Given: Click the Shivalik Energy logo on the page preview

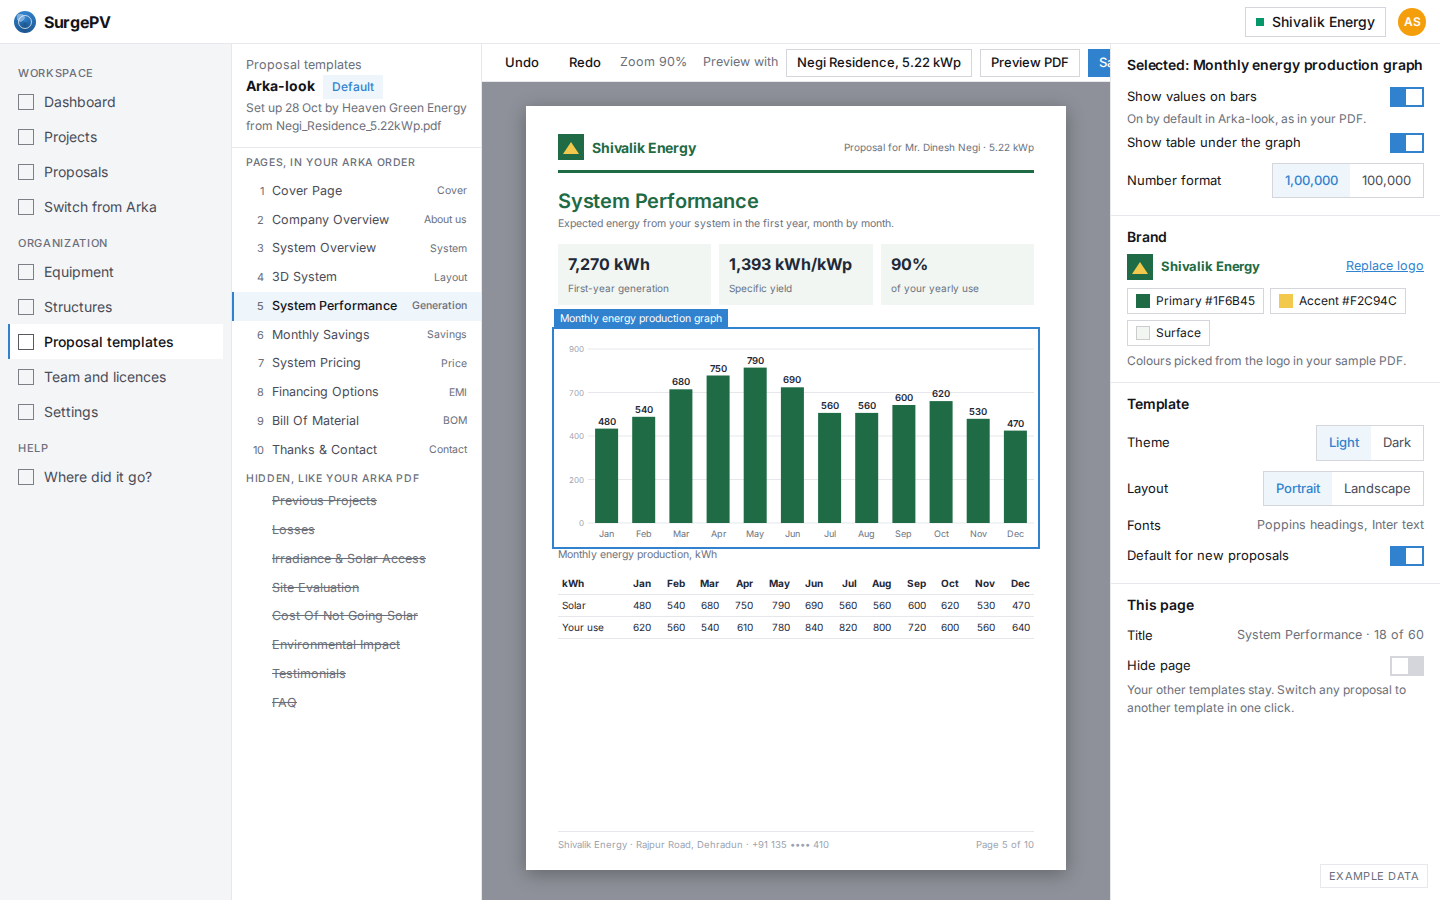Looking at the screenshot, I should [571, 148].
